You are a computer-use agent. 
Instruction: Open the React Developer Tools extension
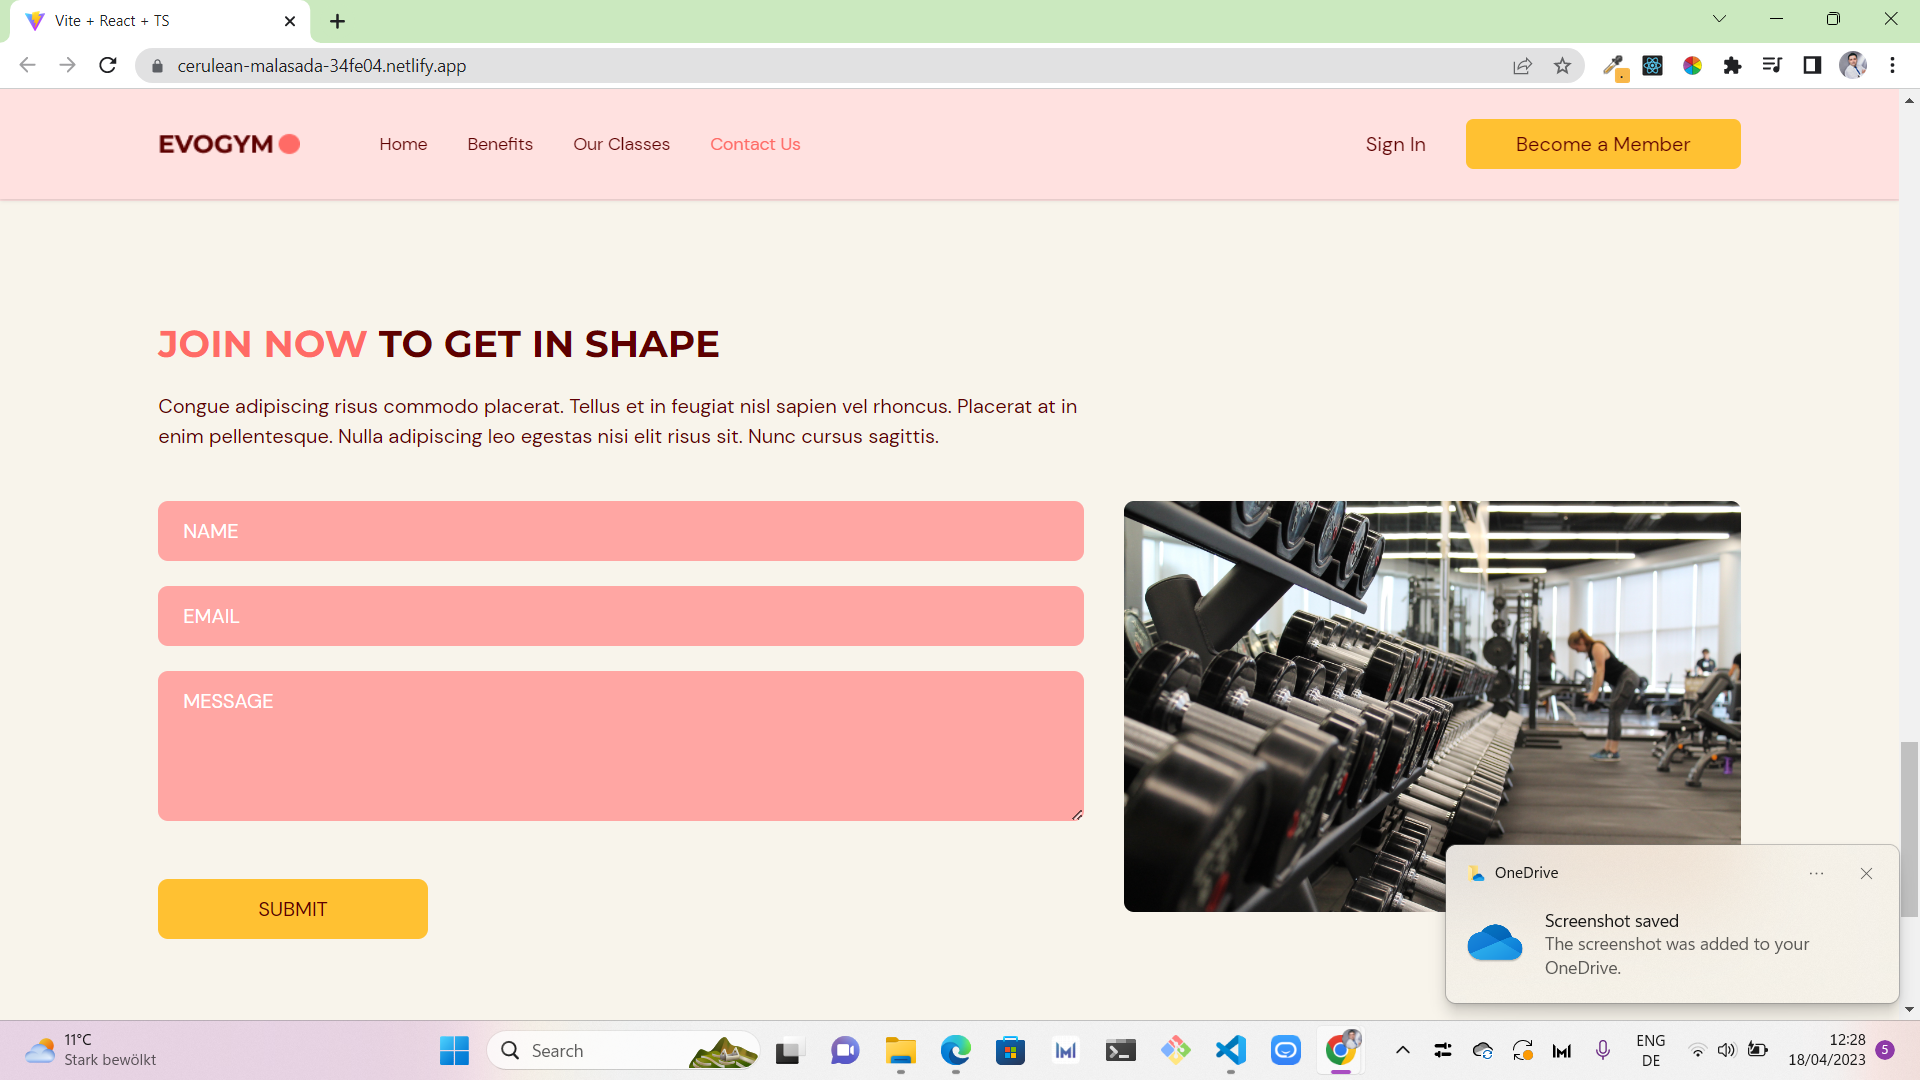click(x=1652, y=66)
